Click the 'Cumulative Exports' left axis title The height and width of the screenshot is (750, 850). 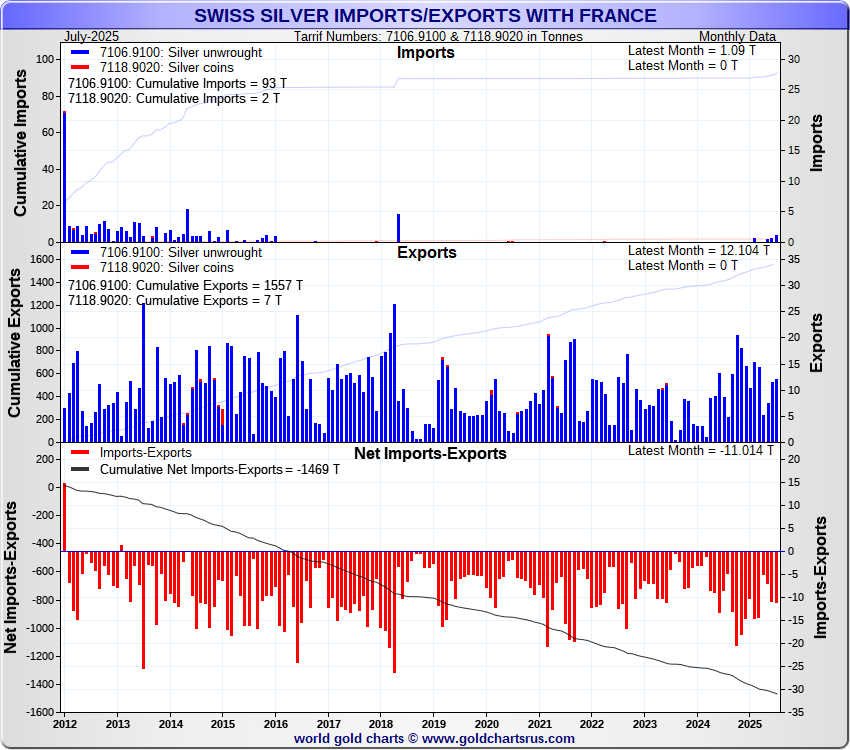click(x=14, y=343)
